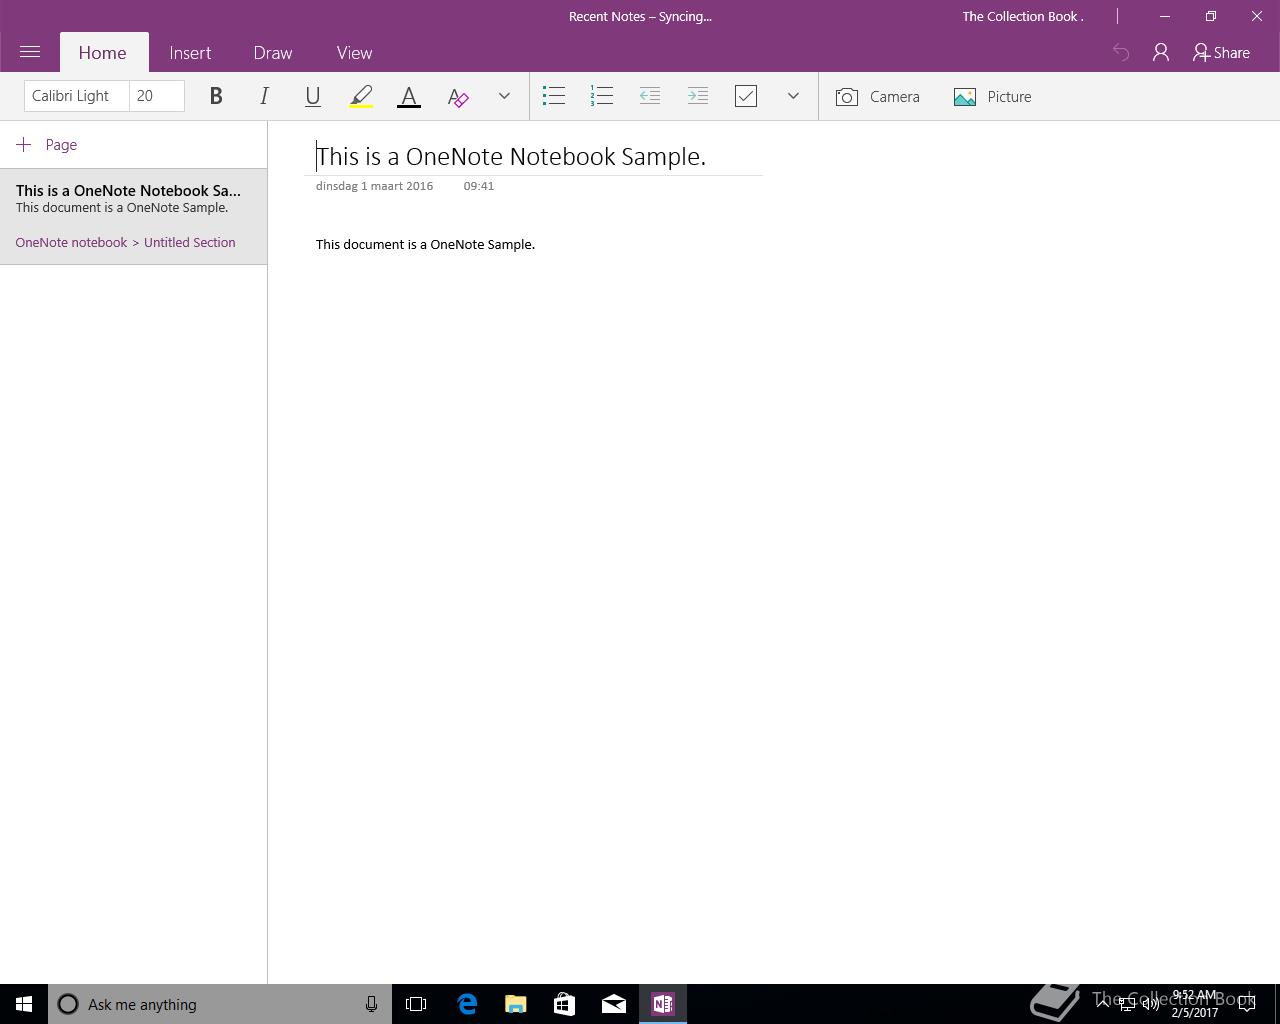This screenshot has height=1024, width=1280.
Task: Add a new Page
Action: 47,144
